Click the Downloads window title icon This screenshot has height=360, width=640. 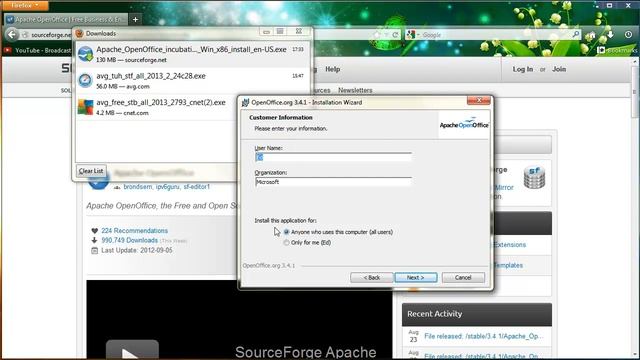[80, 33]
